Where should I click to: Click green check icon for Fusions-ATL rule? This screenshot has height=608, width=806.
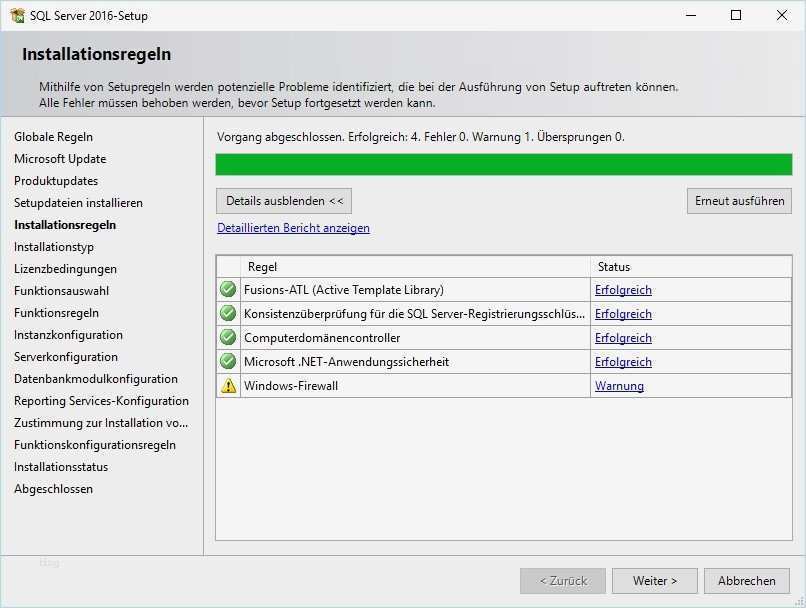(228, 289)
